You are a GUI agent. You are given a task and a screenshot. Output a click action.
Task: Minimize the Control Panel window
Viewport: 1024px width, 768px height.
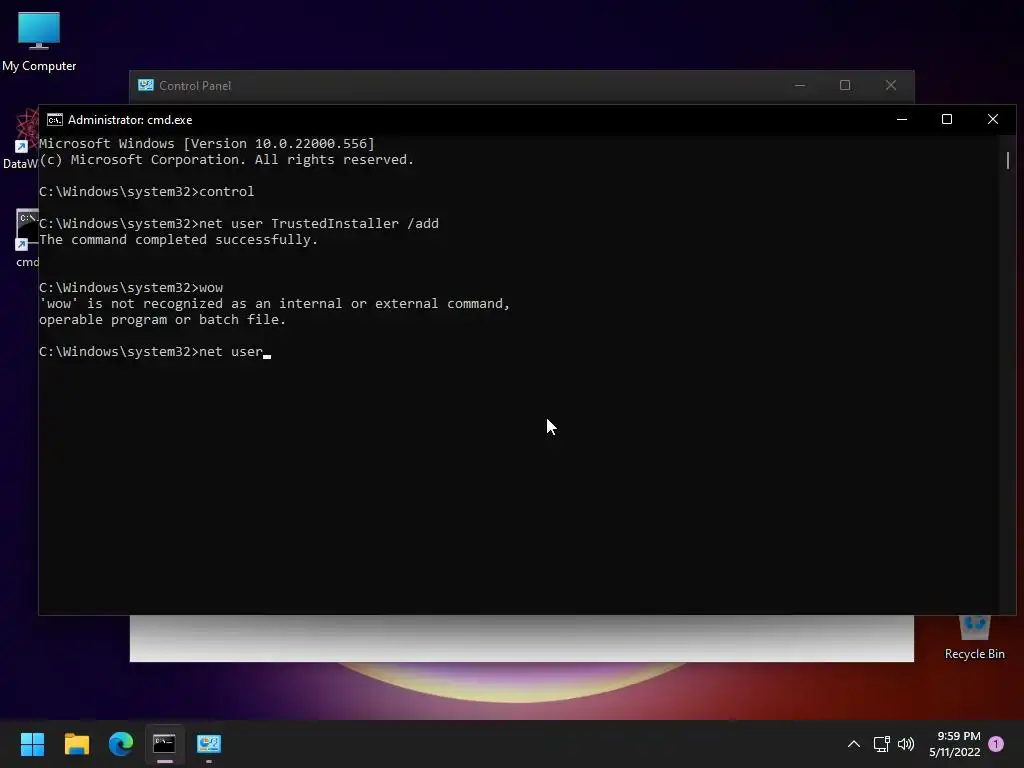pos(800,86)
